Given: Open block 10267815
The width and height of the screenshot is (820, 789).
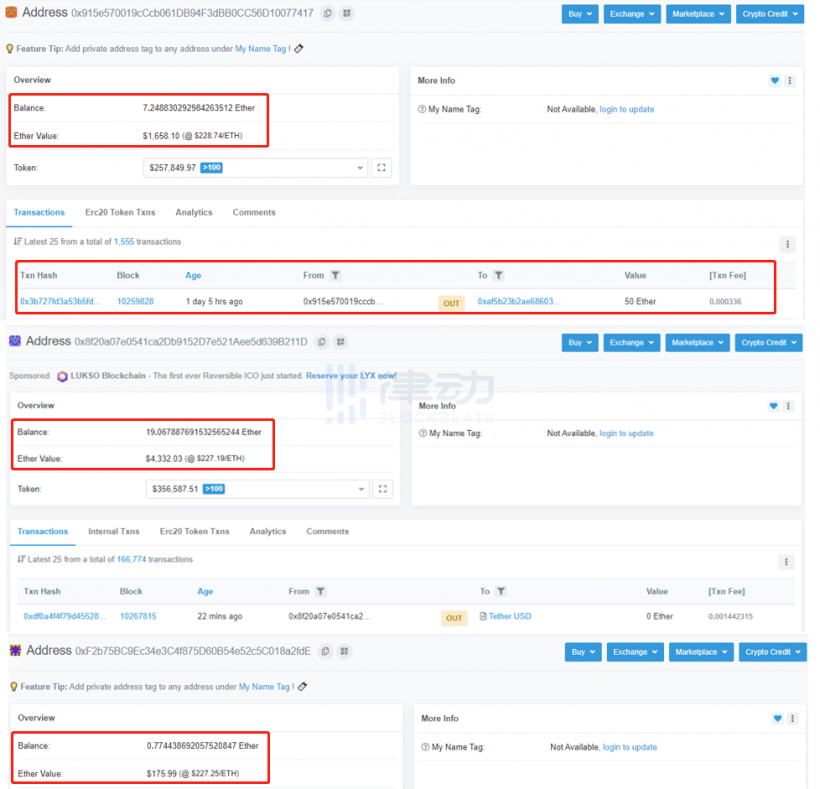Looking at the screenshot, I should [138, 616].
